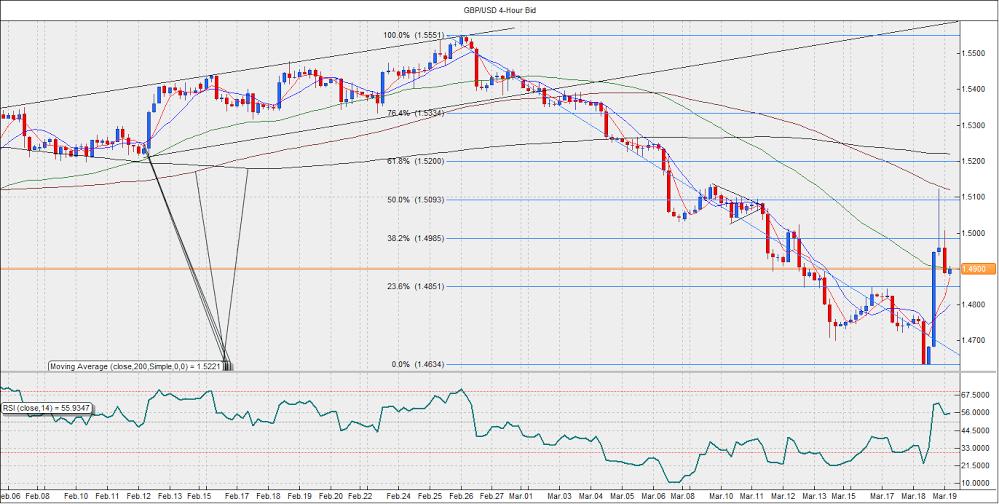Screen dimensions: 999x504
Task: Click the 33.0000 RSI axis value
Action: pos(977,449)
